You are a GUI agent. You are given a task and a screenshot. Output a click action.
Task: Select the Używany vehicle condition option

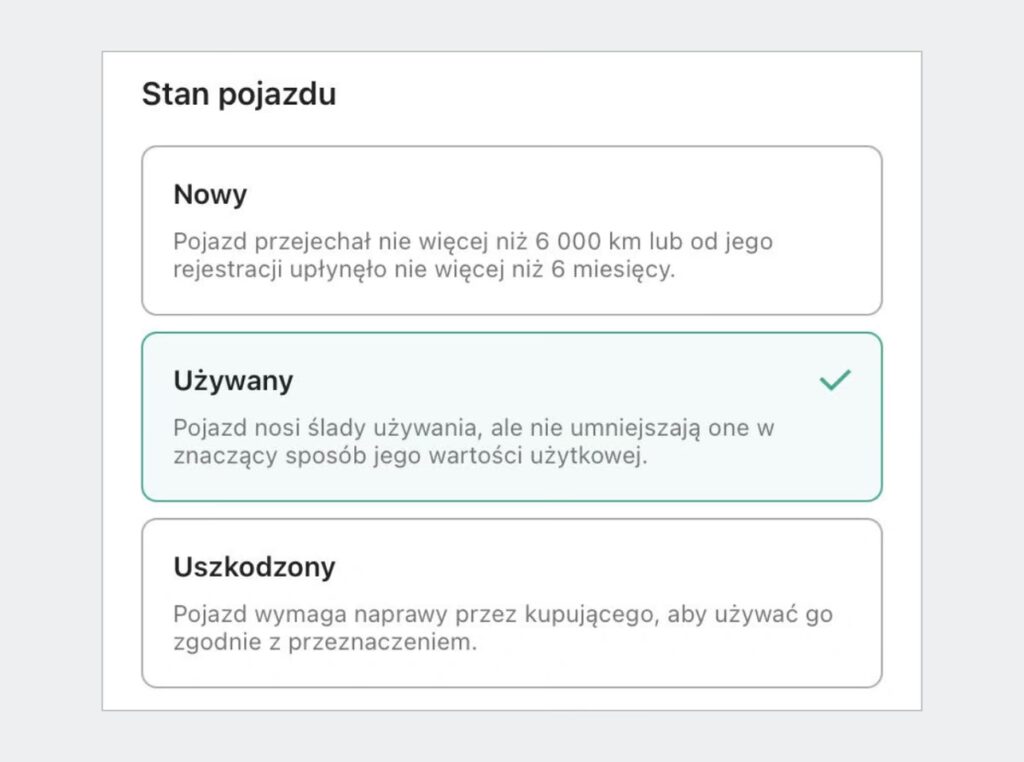(x=511, y=416)
